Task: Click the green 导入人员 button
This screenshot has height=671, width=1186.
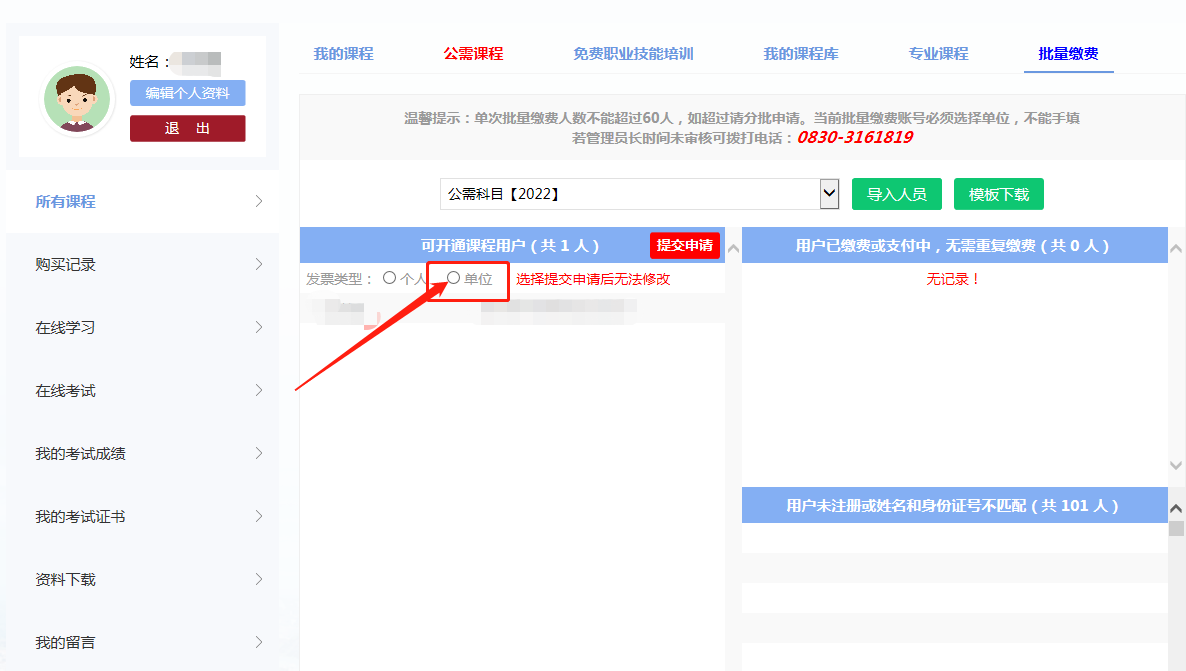Action: pyautogui.click(x=896, y=194)
